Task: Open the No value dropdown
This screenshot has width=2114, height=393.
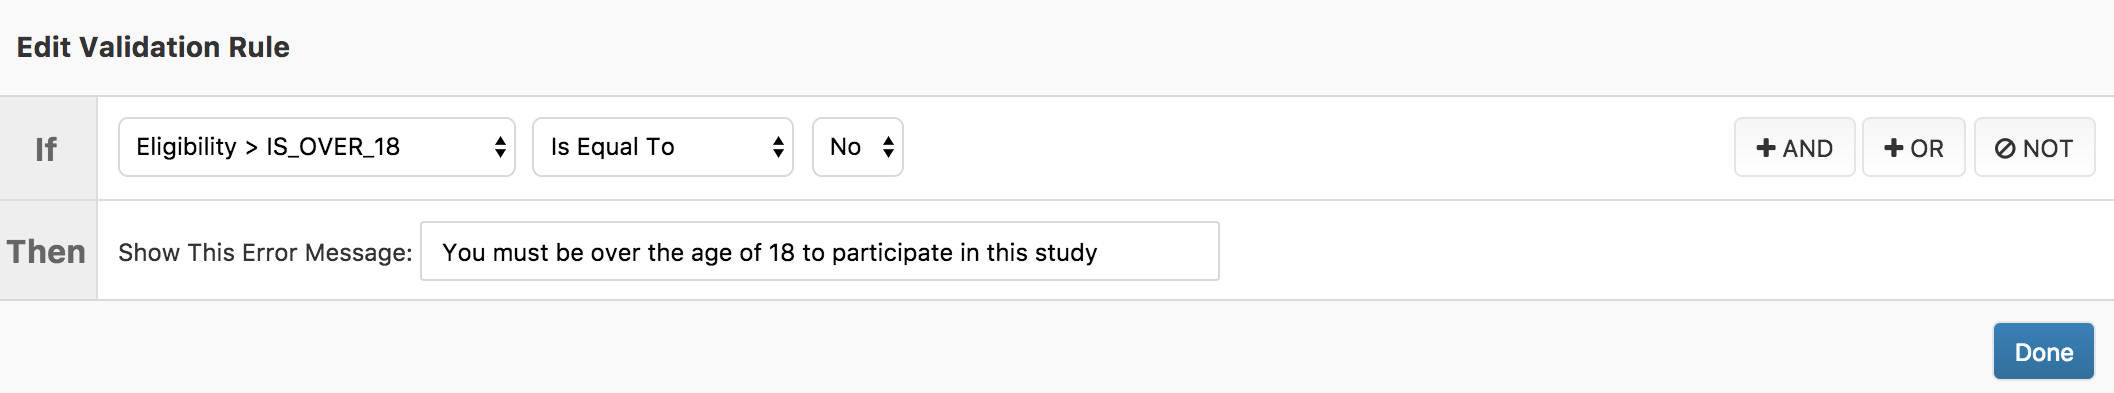Action: click(858, 147)
